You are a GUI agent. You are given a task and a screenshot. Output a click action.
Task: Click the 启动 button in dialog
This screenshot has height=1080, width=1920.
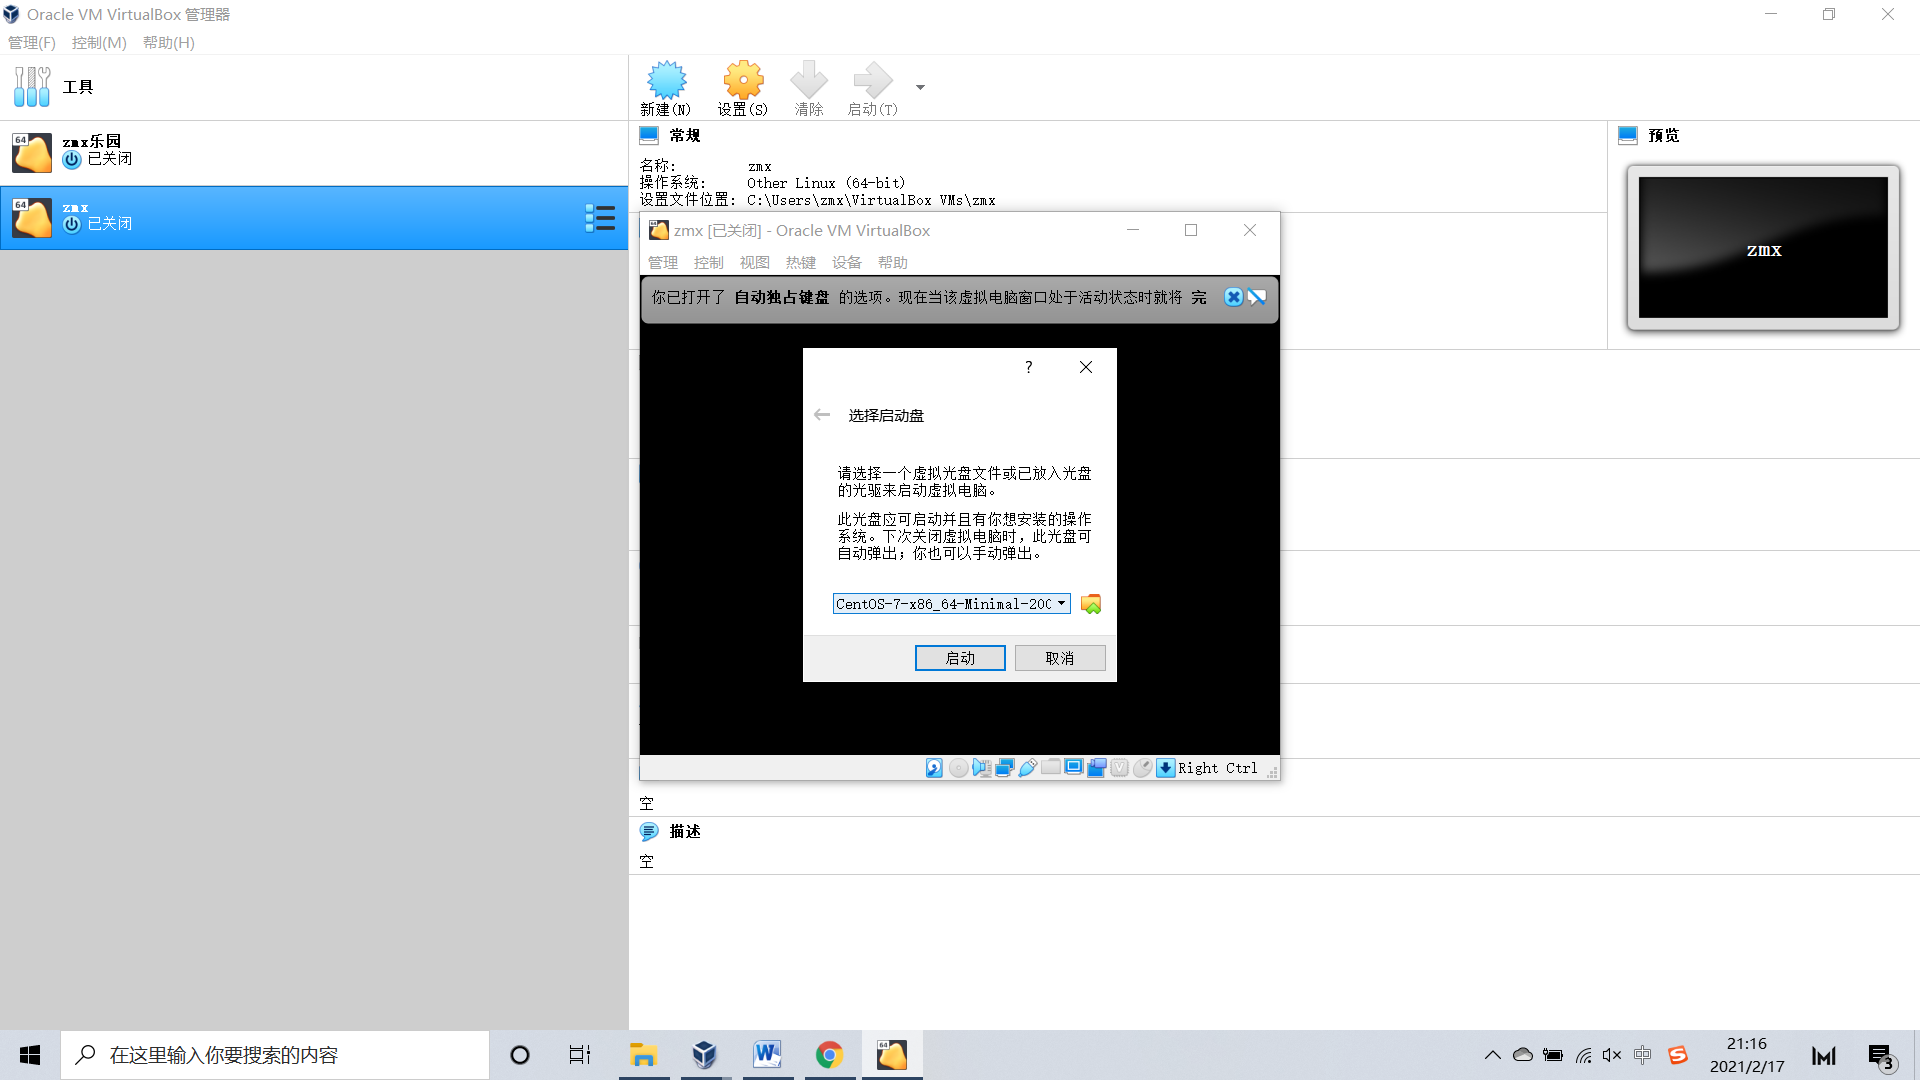(x=960, y=658)
